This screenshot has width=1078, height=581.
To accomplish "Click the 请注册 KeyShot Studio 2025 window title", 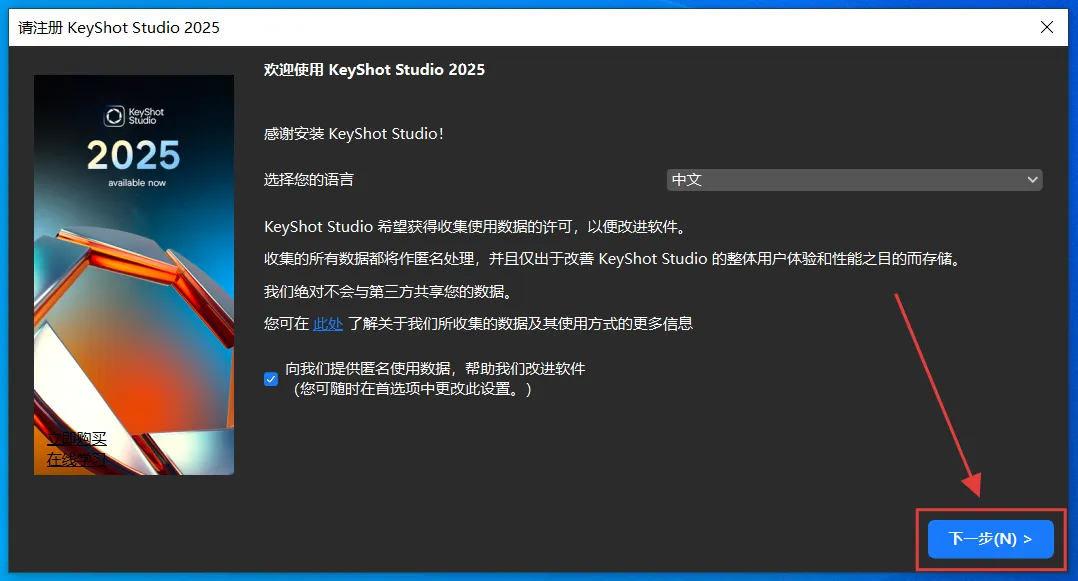I will pyautogui.click(x=119, y=28).
